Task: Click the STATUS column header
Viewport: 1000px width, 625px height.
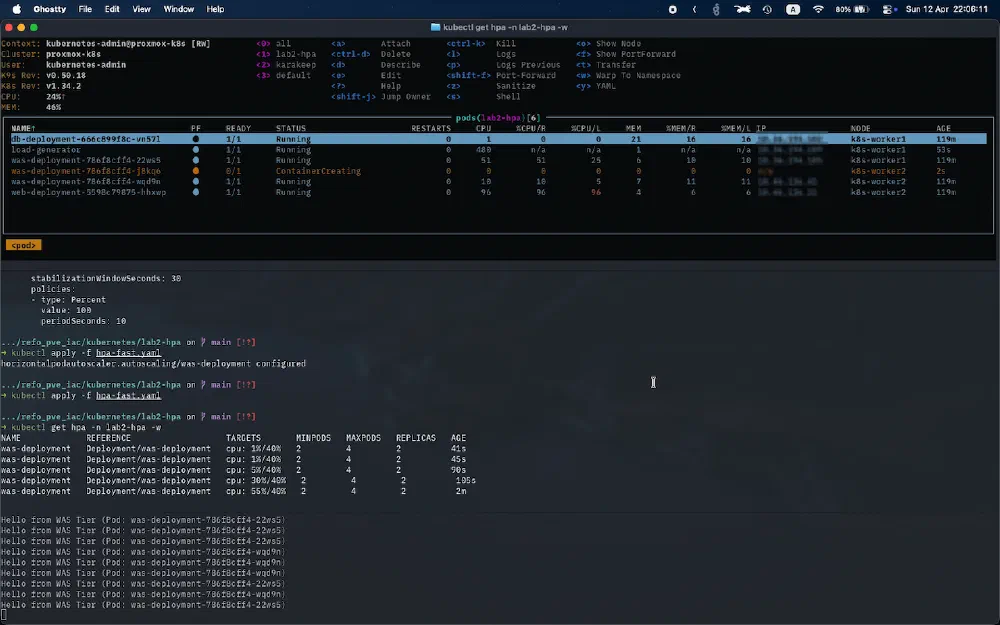Action: pos(291,129)
